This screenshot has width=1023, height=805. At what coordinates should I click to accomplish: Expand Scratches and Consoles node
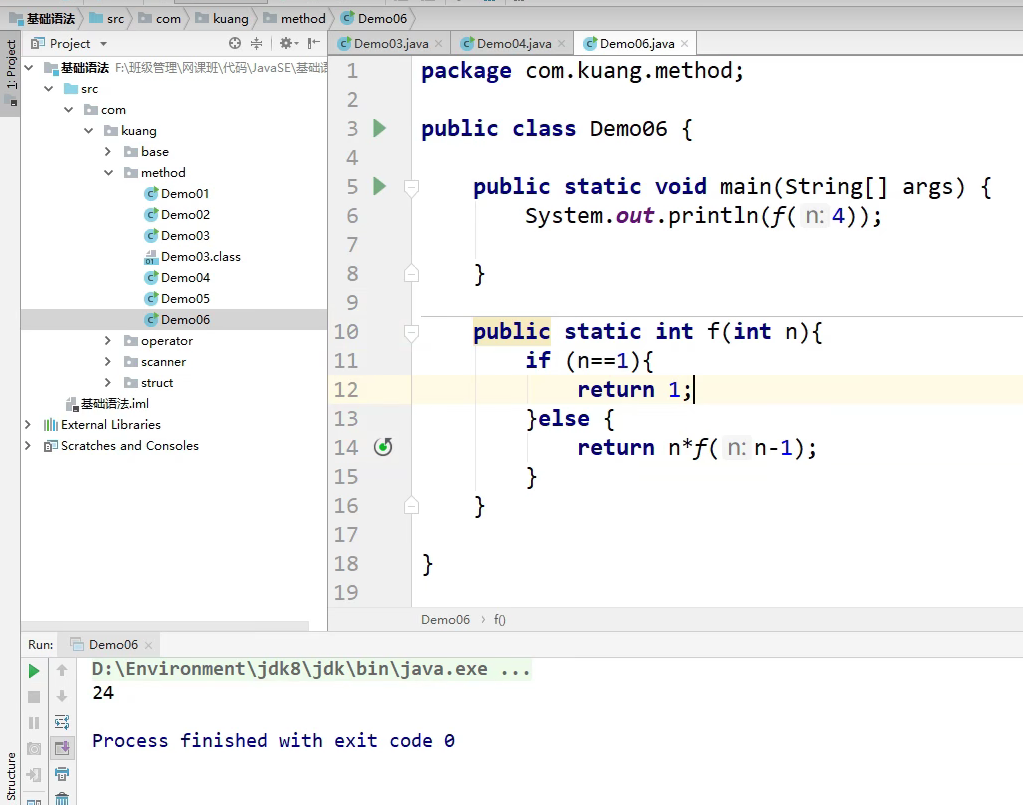[x=28, y=445]
